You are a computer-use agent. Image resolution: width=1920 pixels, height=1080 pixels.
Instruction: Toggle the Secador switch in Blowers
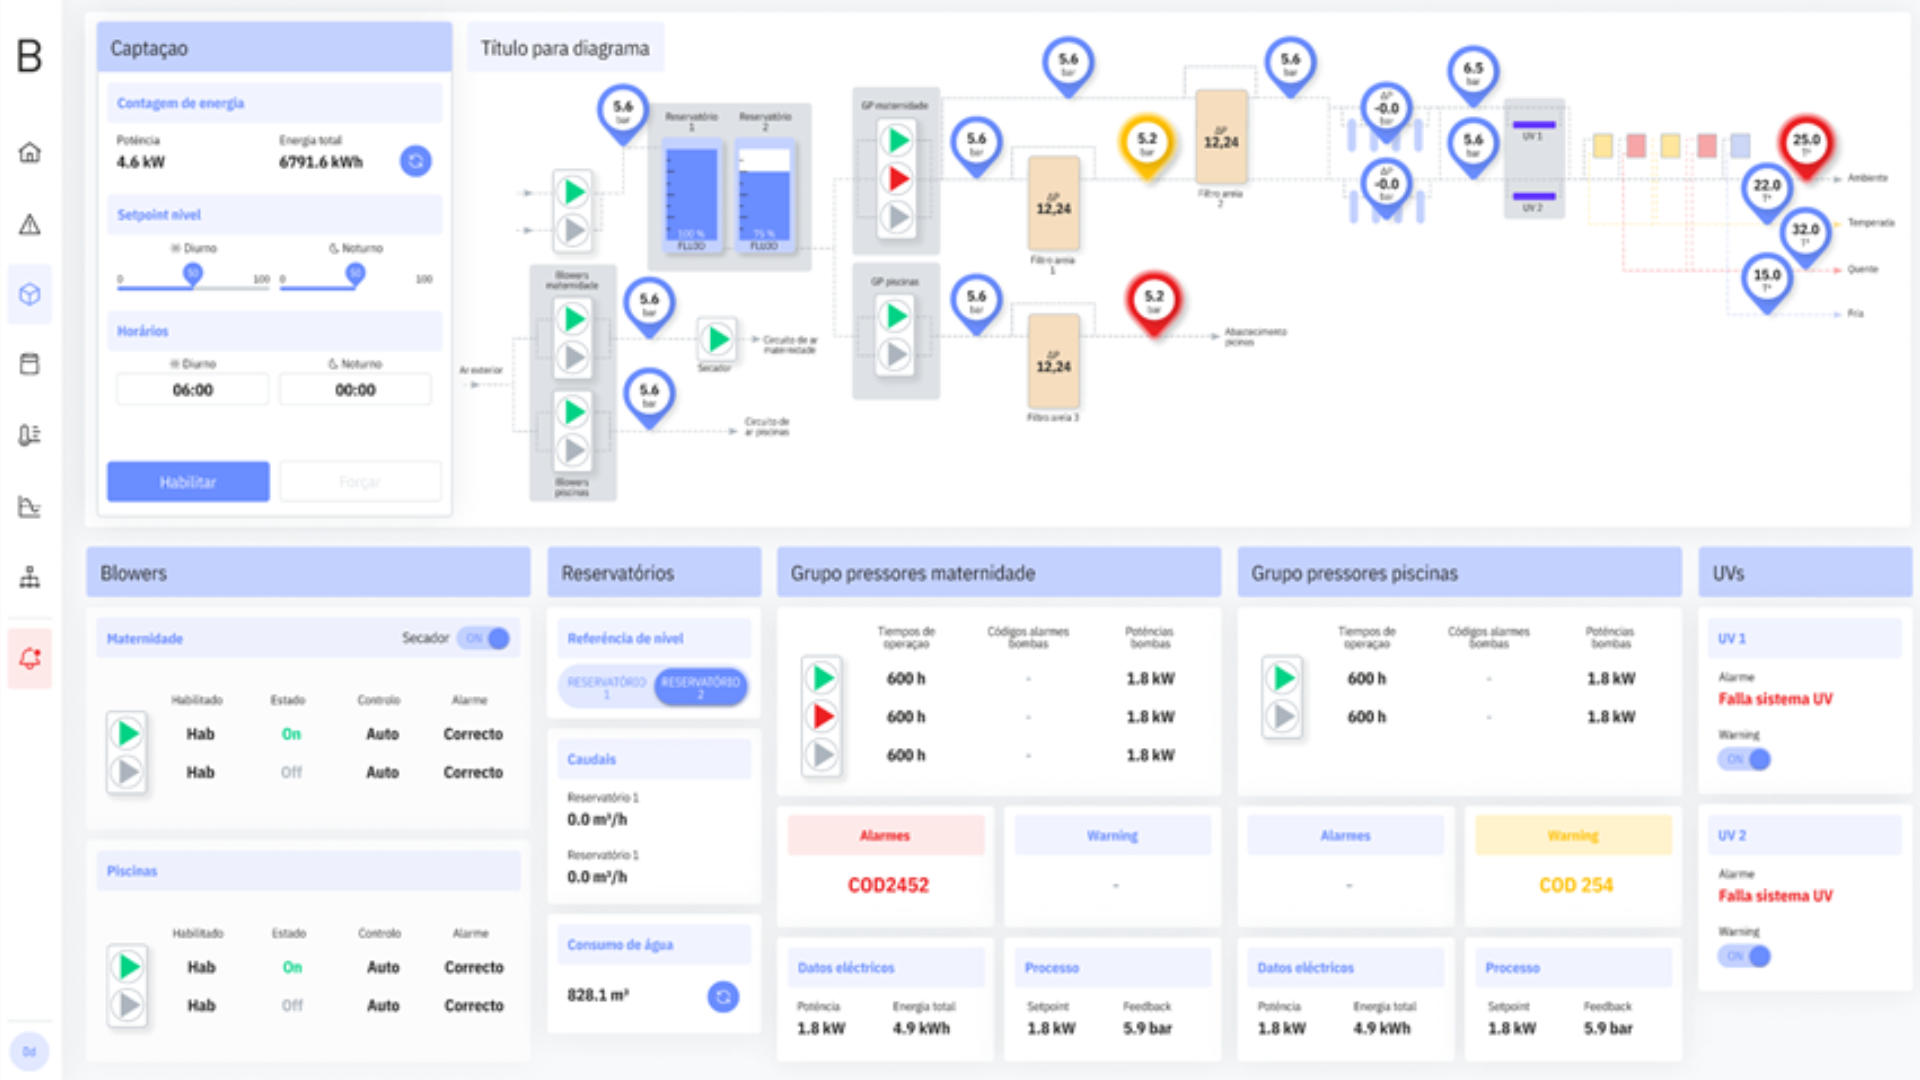[x=485, y=638]
